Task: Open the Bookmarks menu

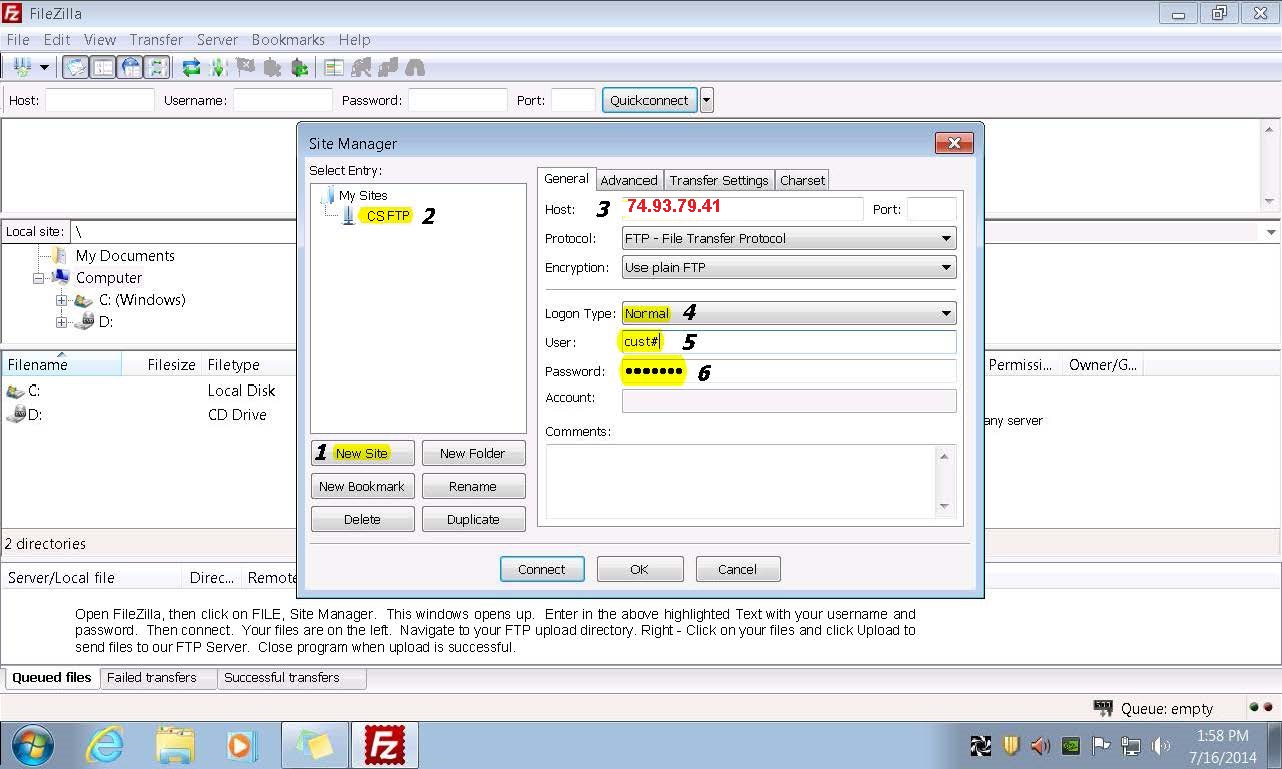Action: (288, 40)
